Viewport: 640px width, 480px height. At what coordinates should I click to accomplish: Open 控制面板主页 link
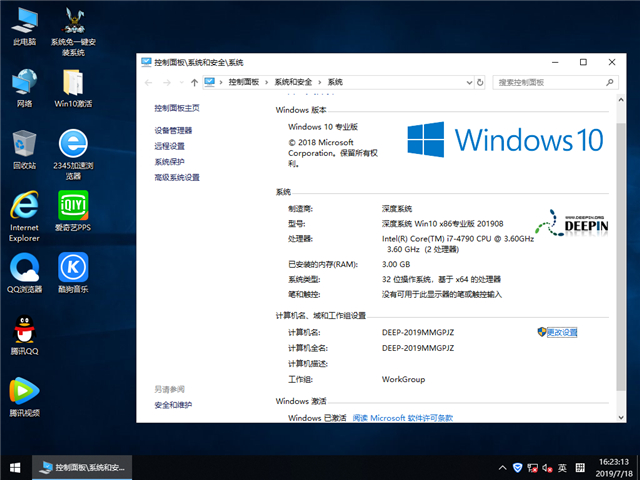(x=177, y=108)
